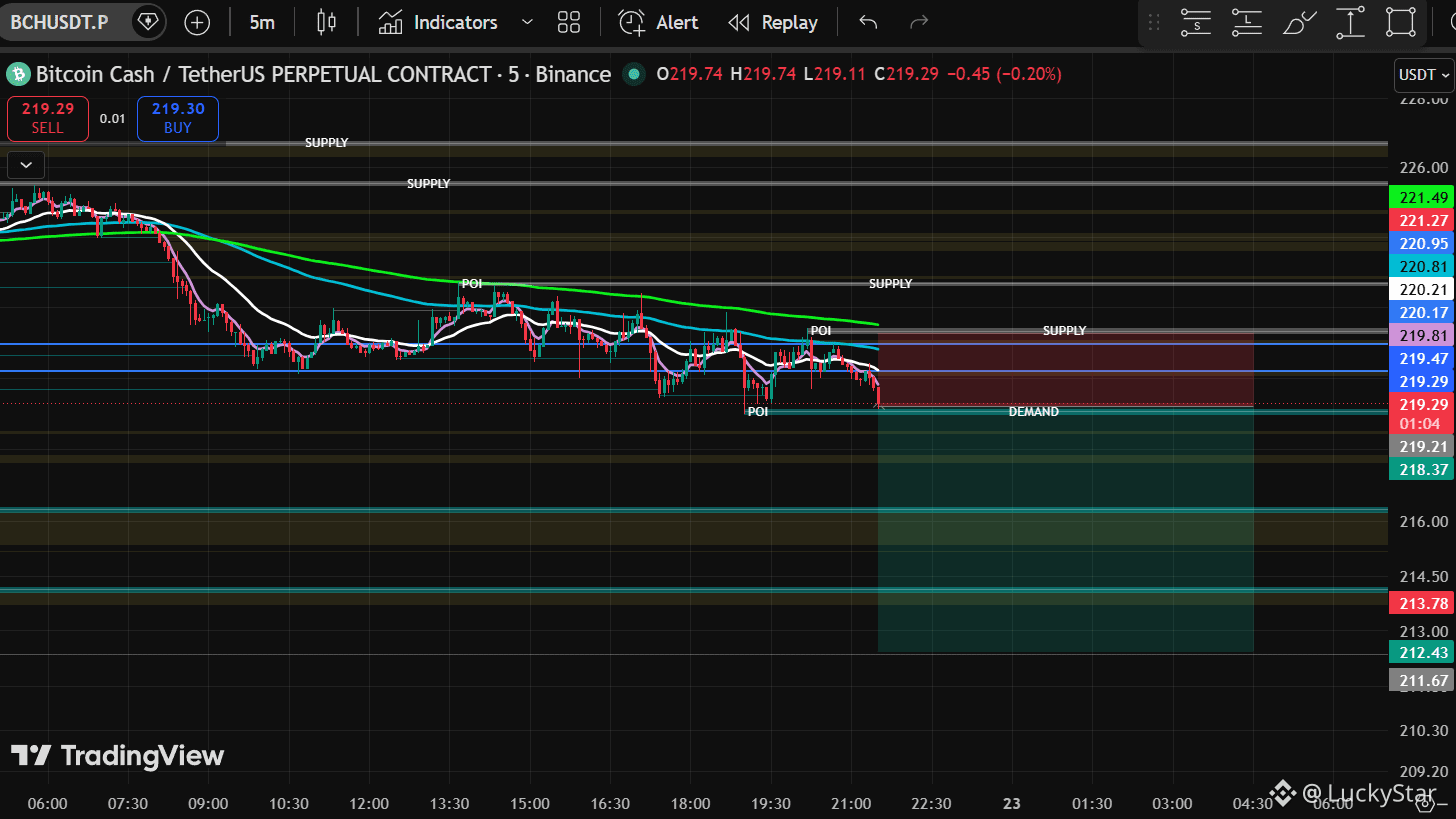Open the candlestick chart type menu
1456x819 pixels.
pos(326,22)
